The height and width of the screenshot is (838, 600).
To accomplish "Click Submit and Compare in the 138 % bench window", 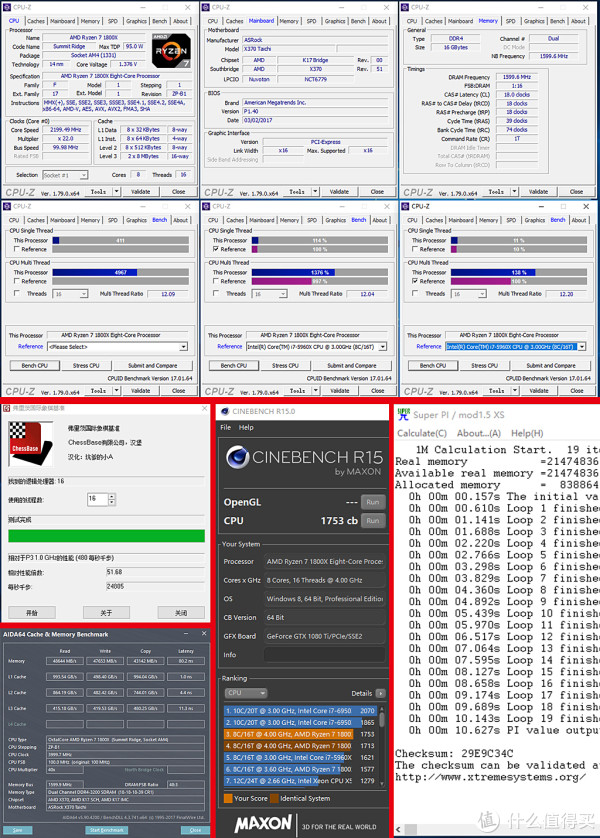I will (x=551, y=366).
